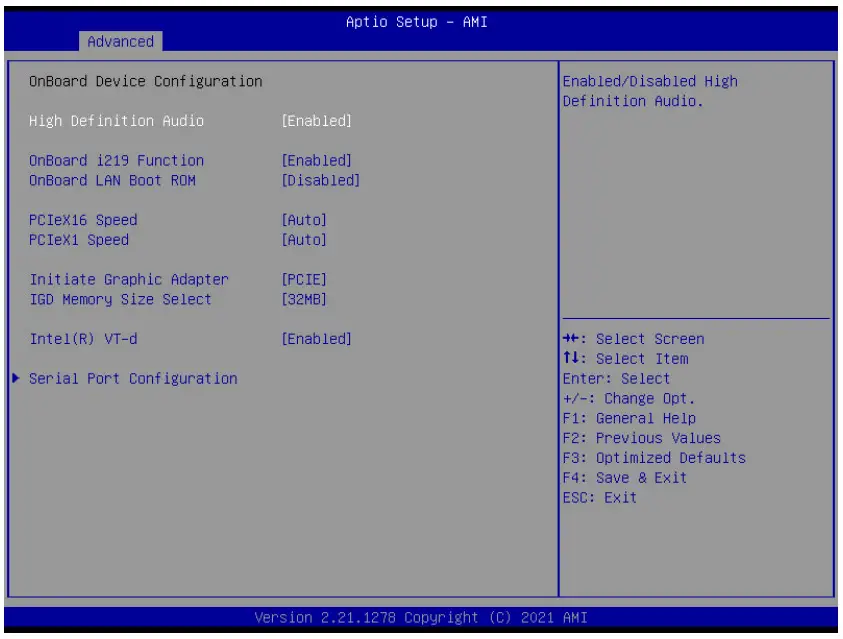Click F2: Previous Values hint
This screenshot has height=639, width=843.
(641, 439)
